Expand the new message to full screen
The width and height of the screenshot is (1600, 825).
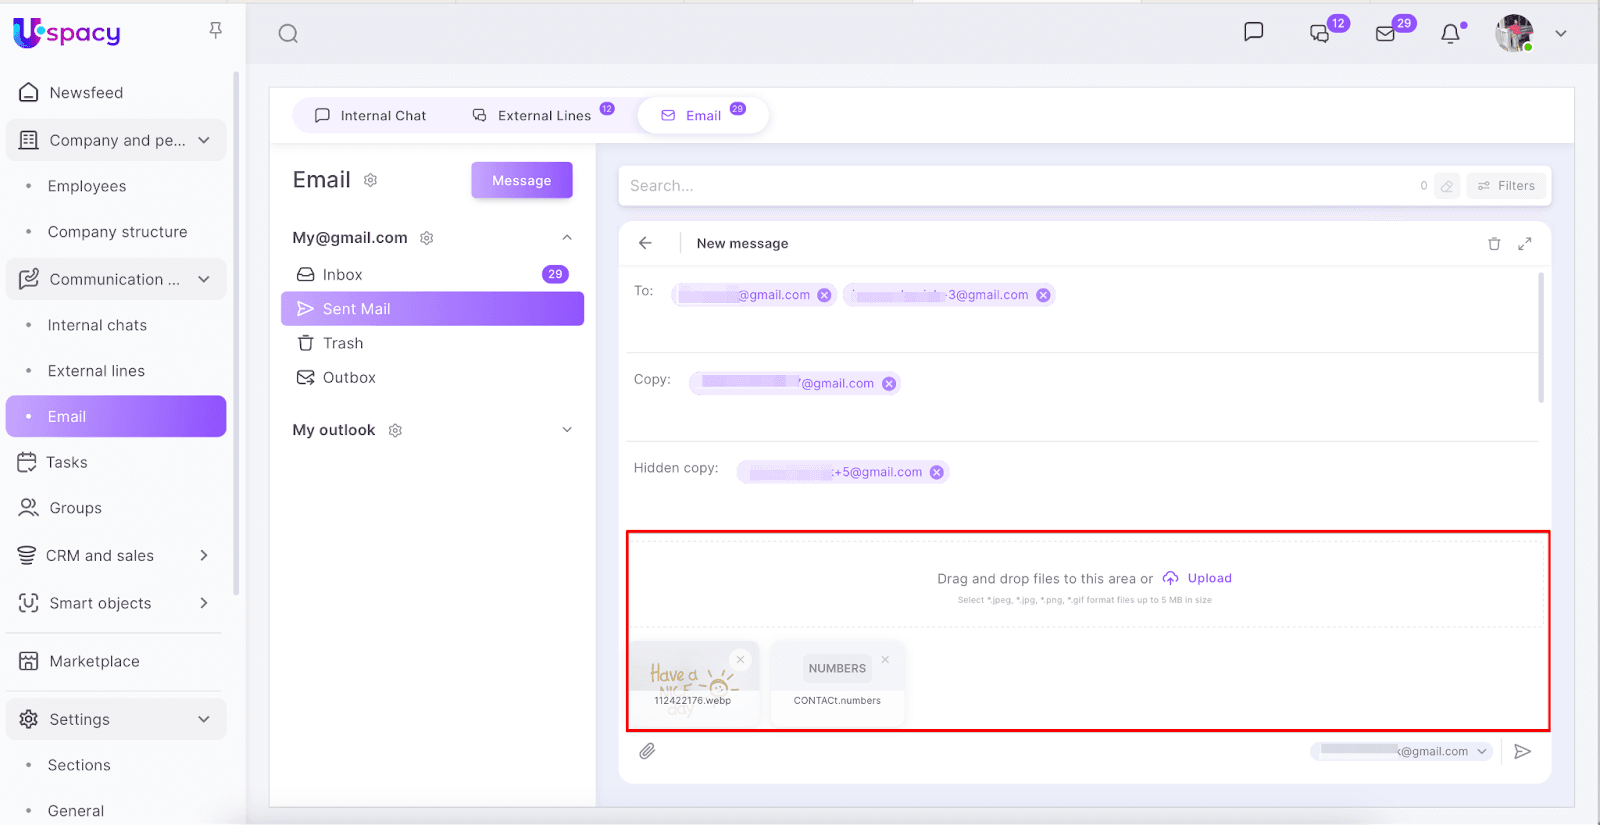1525,244
